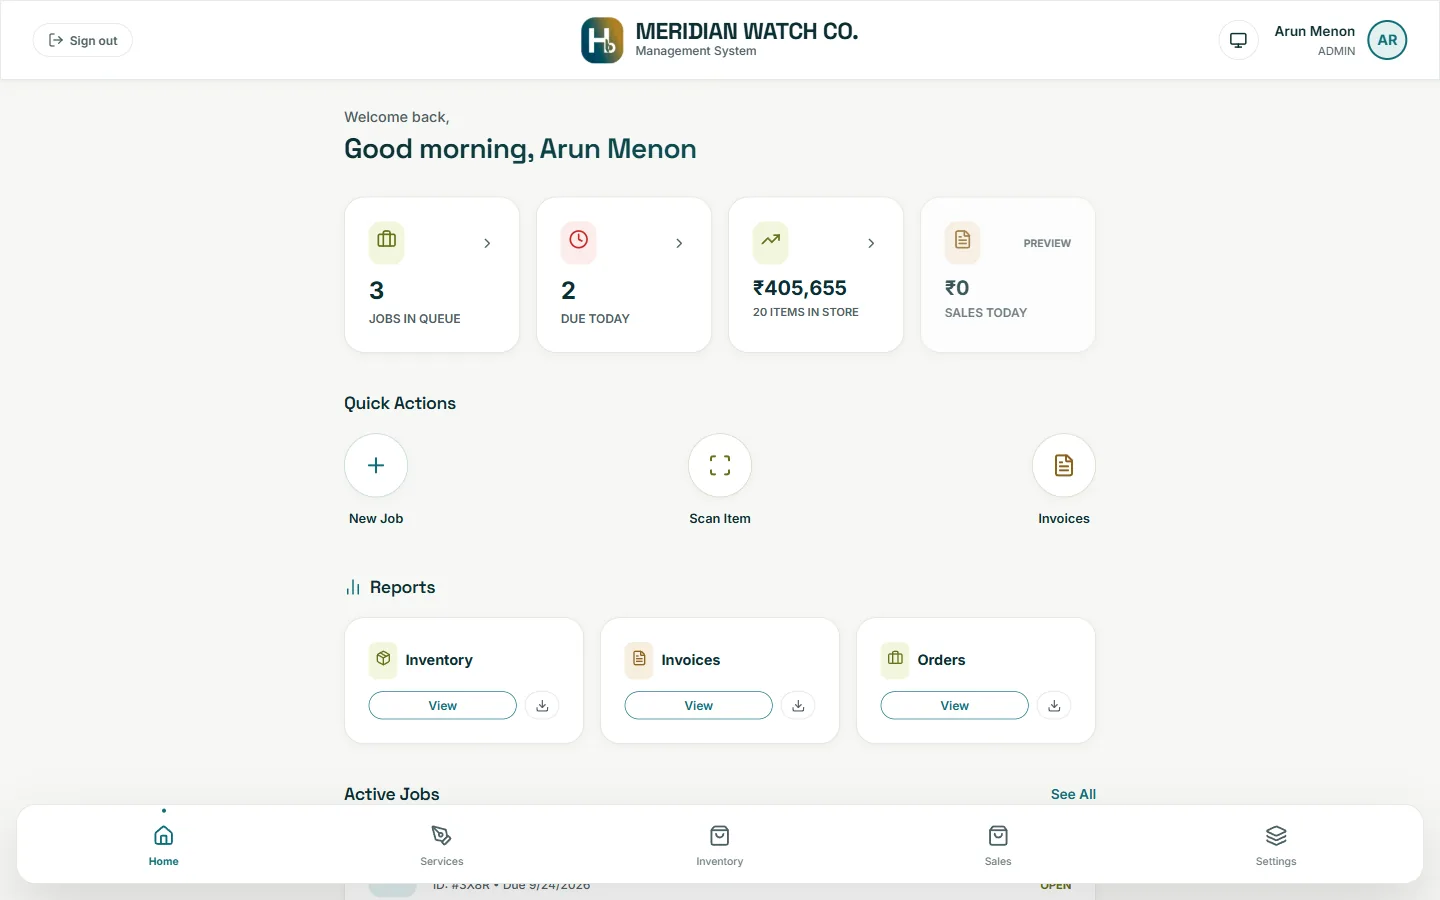Click the DUE TODAY label

click(595, 319)
